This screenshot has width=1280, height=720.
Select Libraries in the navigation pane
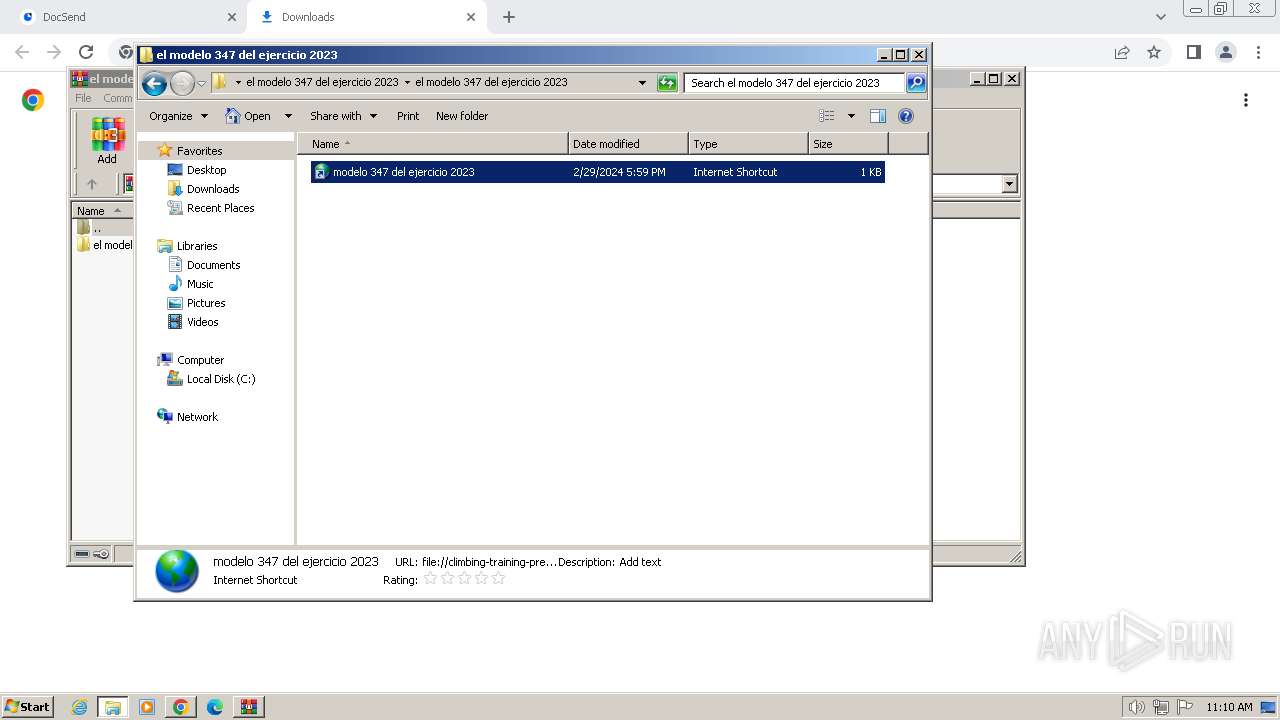point(196,246)
